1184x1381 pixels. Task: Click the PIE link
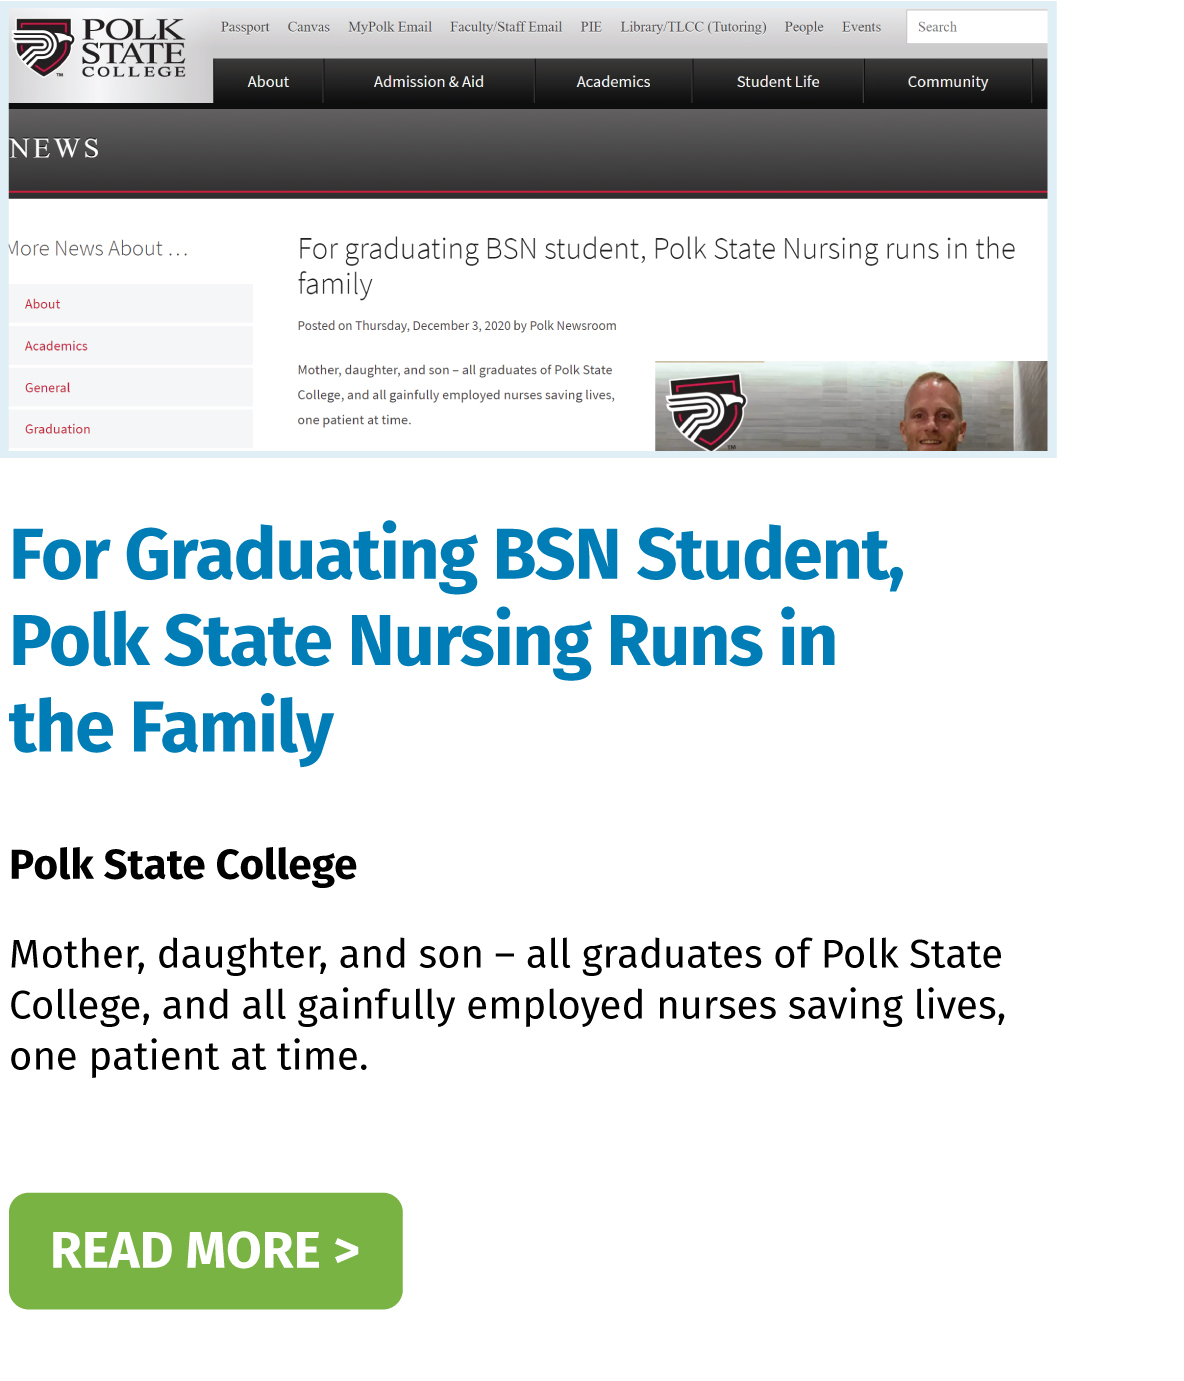point(591,27)
